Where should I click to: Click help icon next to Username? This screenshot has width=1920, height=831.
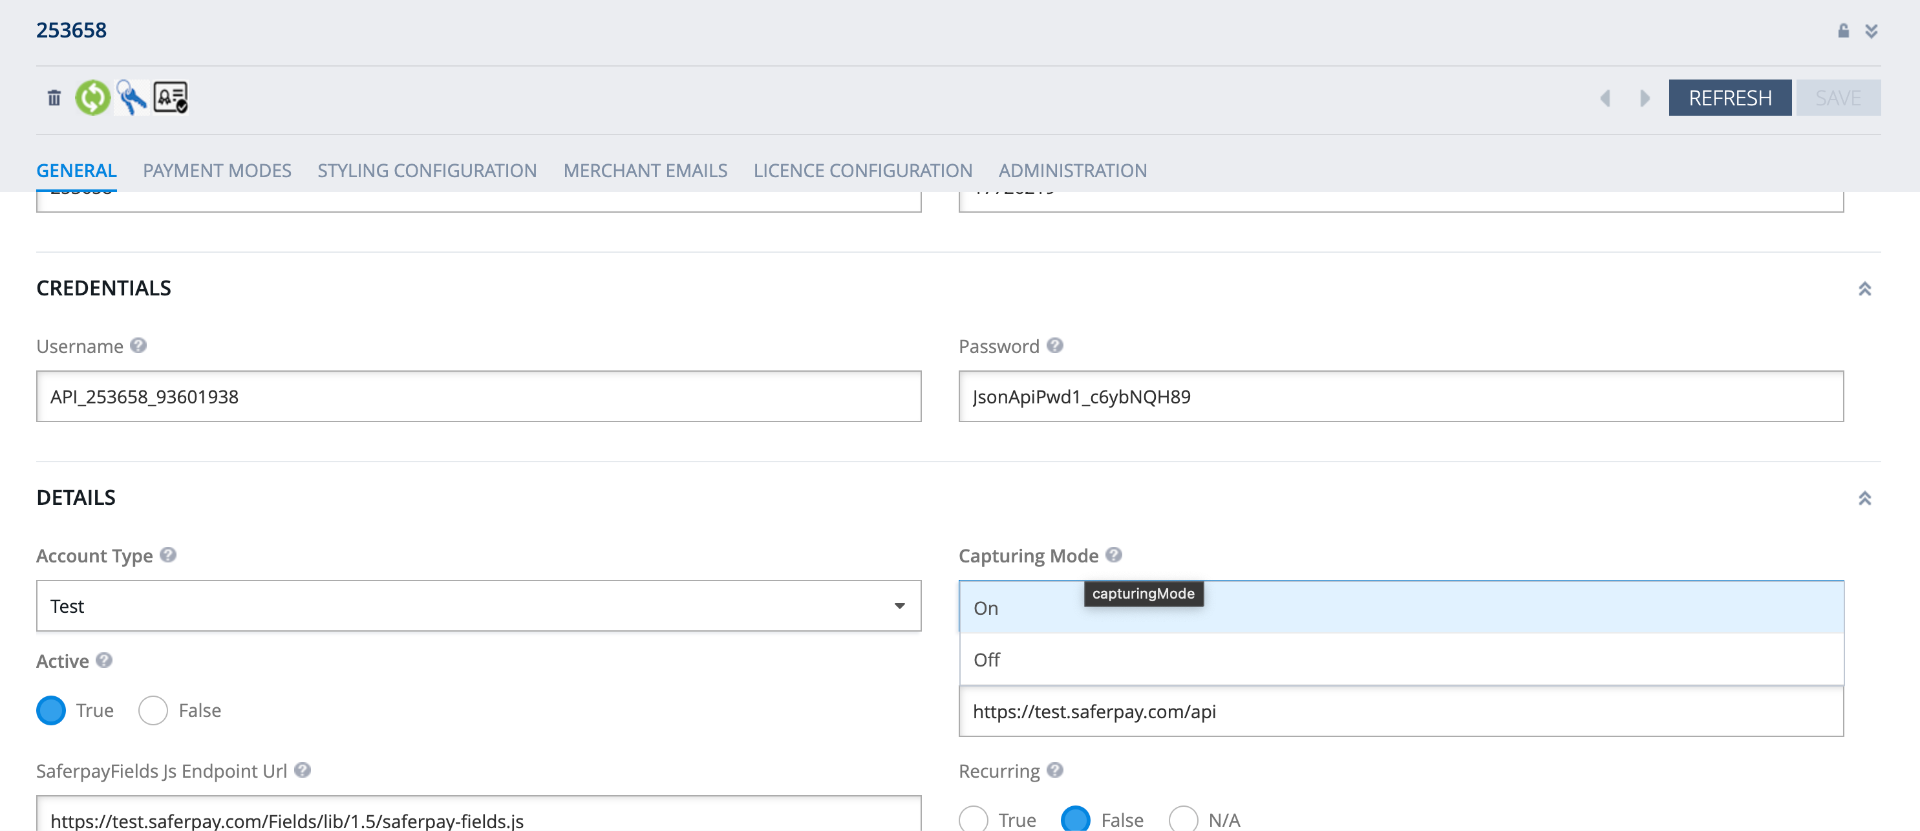click(x=139, y=346)
